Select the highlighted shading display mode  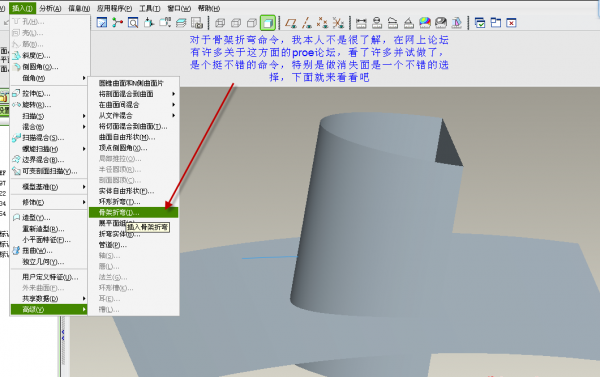click(268, 23)
